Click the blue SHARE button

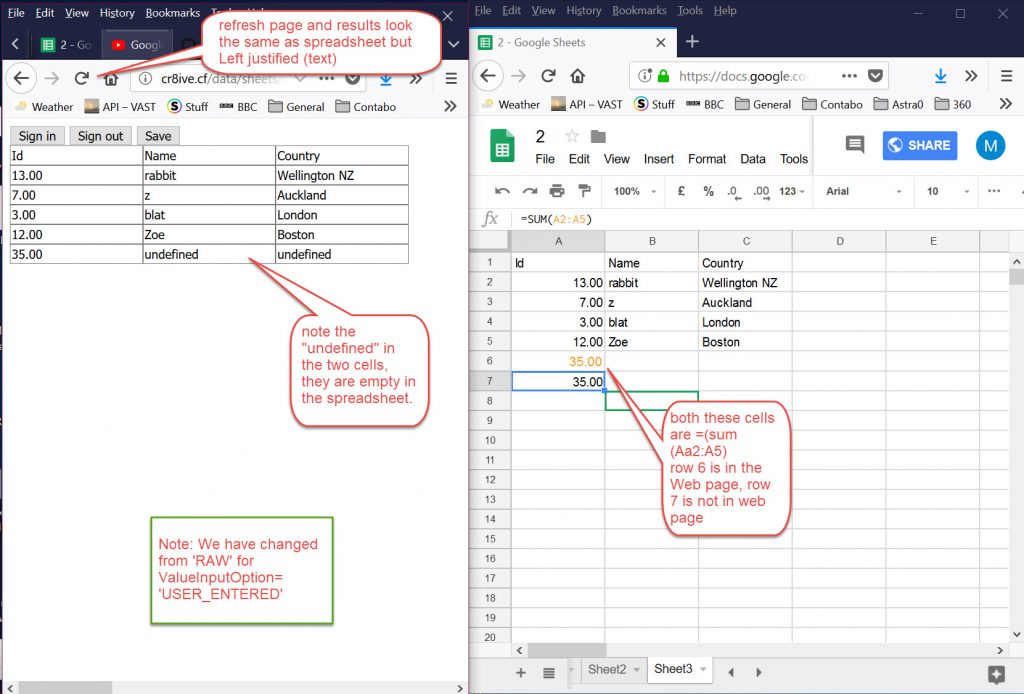[919, 145]
